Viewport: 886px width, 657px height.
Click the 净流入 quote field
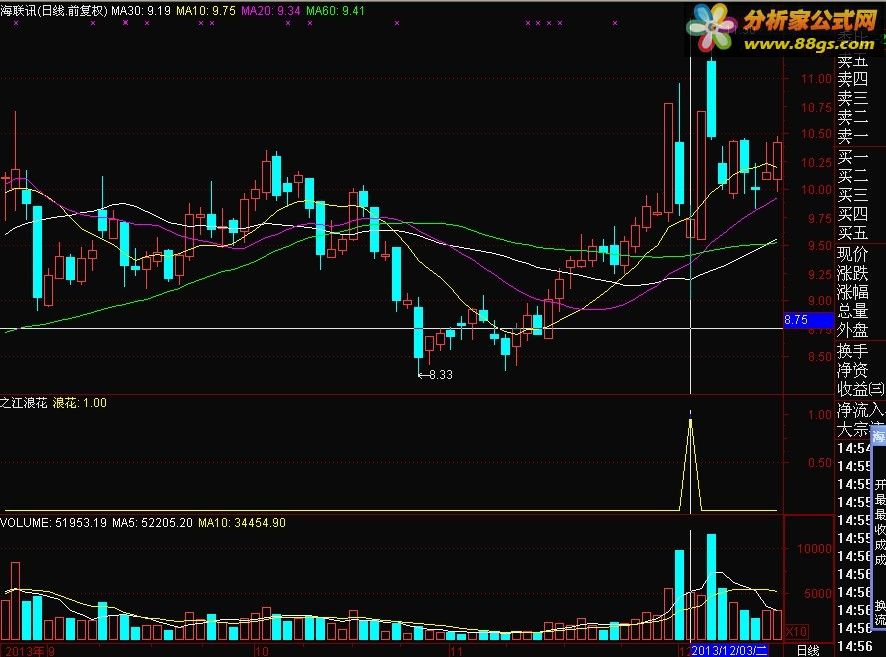pos(861,410)
